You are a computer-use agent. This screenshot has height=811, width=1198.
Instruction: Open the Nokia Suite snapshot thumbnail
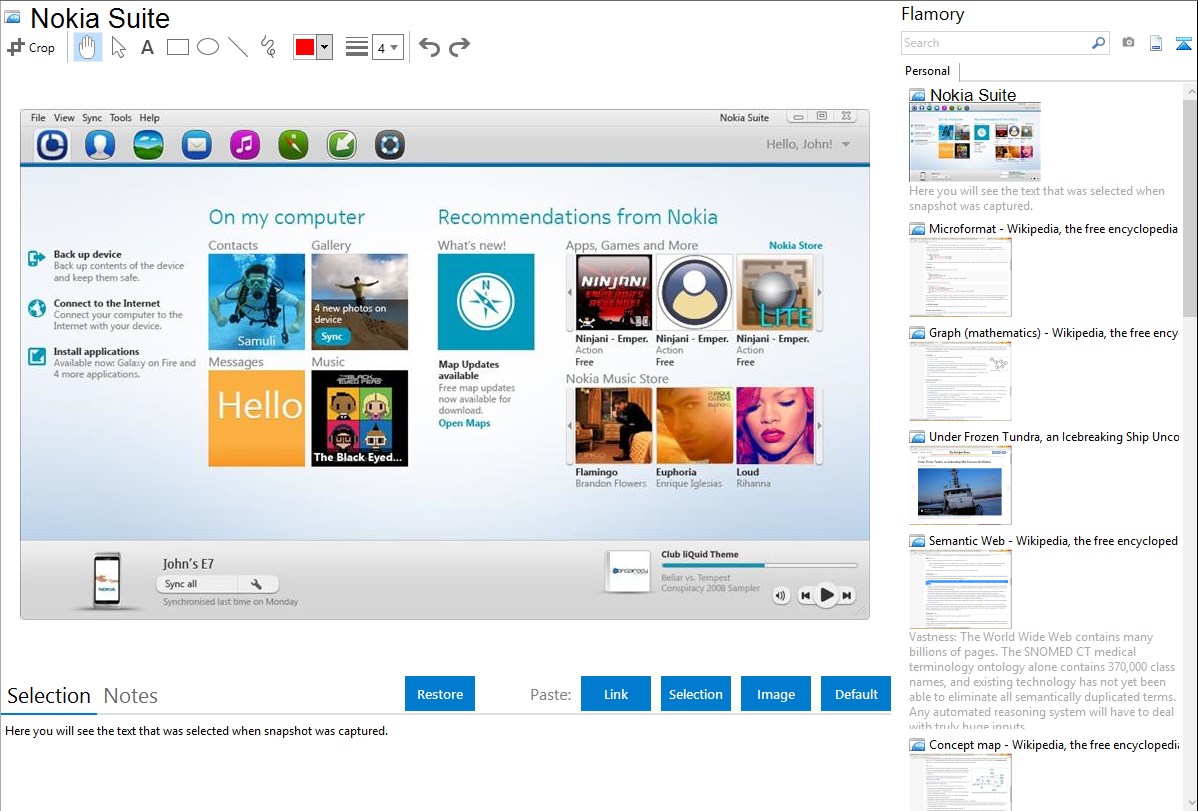pyautogui.click(x=974, y=141)
